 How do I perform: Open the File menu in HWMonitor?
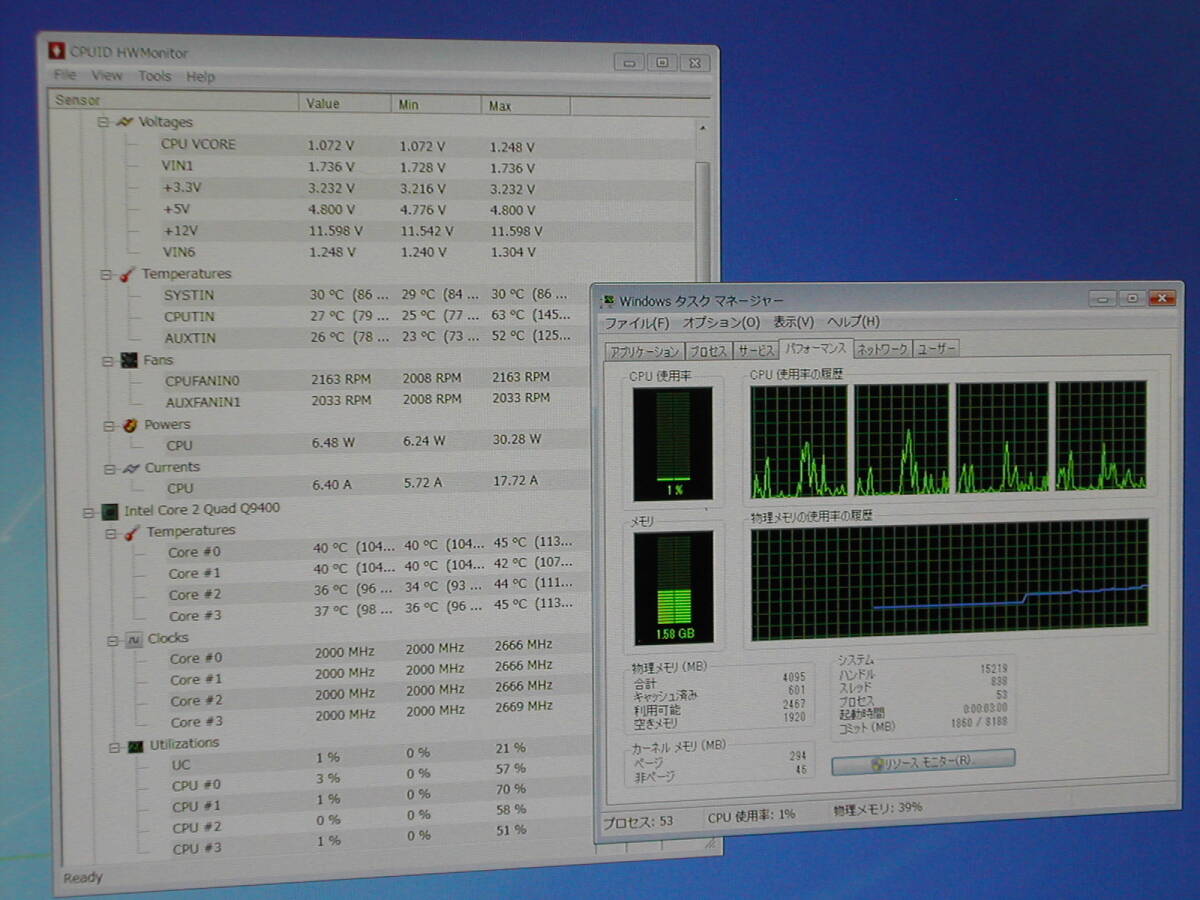click(x=64, y=75)
